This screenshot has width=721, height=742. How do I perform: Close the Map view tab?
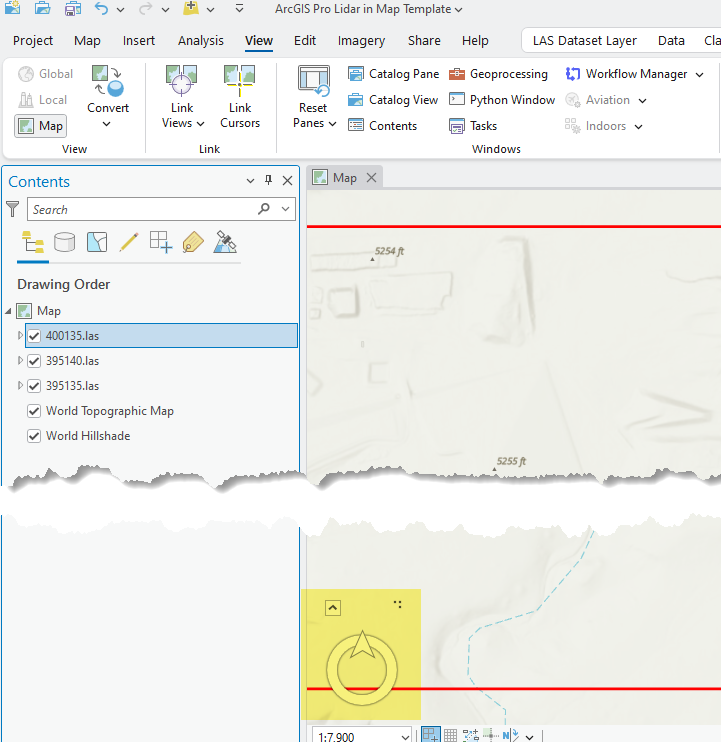click(x=371, y=178)
